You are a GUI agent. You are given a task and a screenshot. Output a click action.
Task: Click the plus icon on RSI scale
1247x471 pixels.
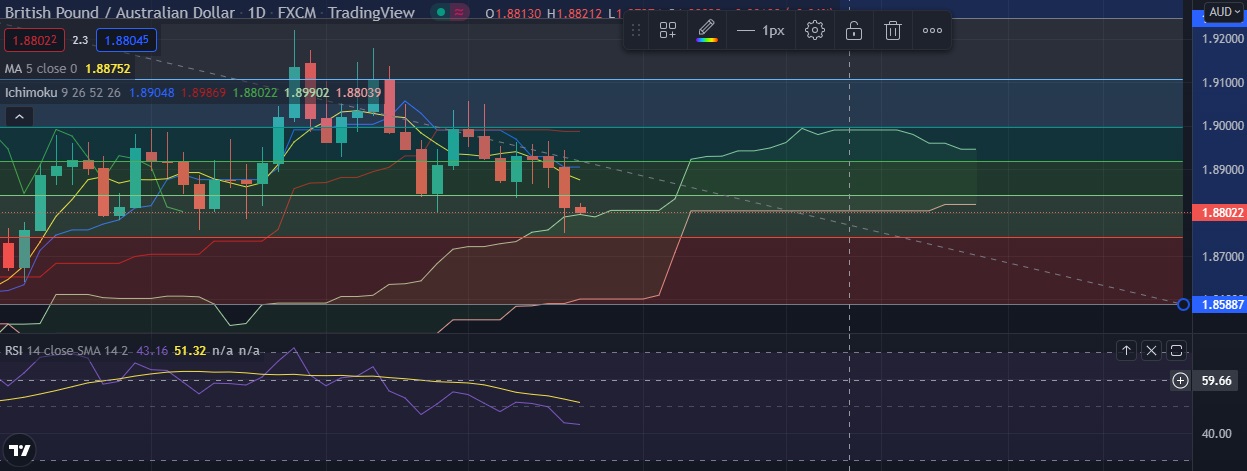click(1180, 380)
